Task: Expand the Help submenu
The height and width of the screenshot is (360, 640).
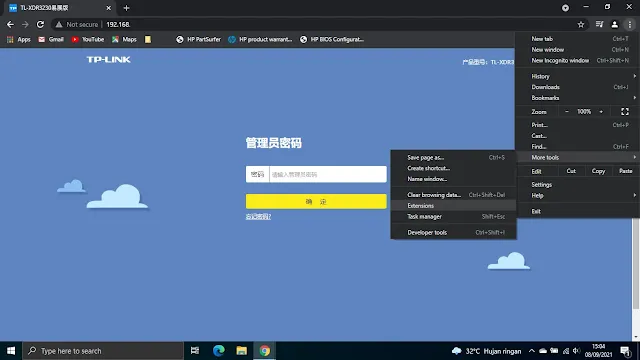Action: coord(578,196)
